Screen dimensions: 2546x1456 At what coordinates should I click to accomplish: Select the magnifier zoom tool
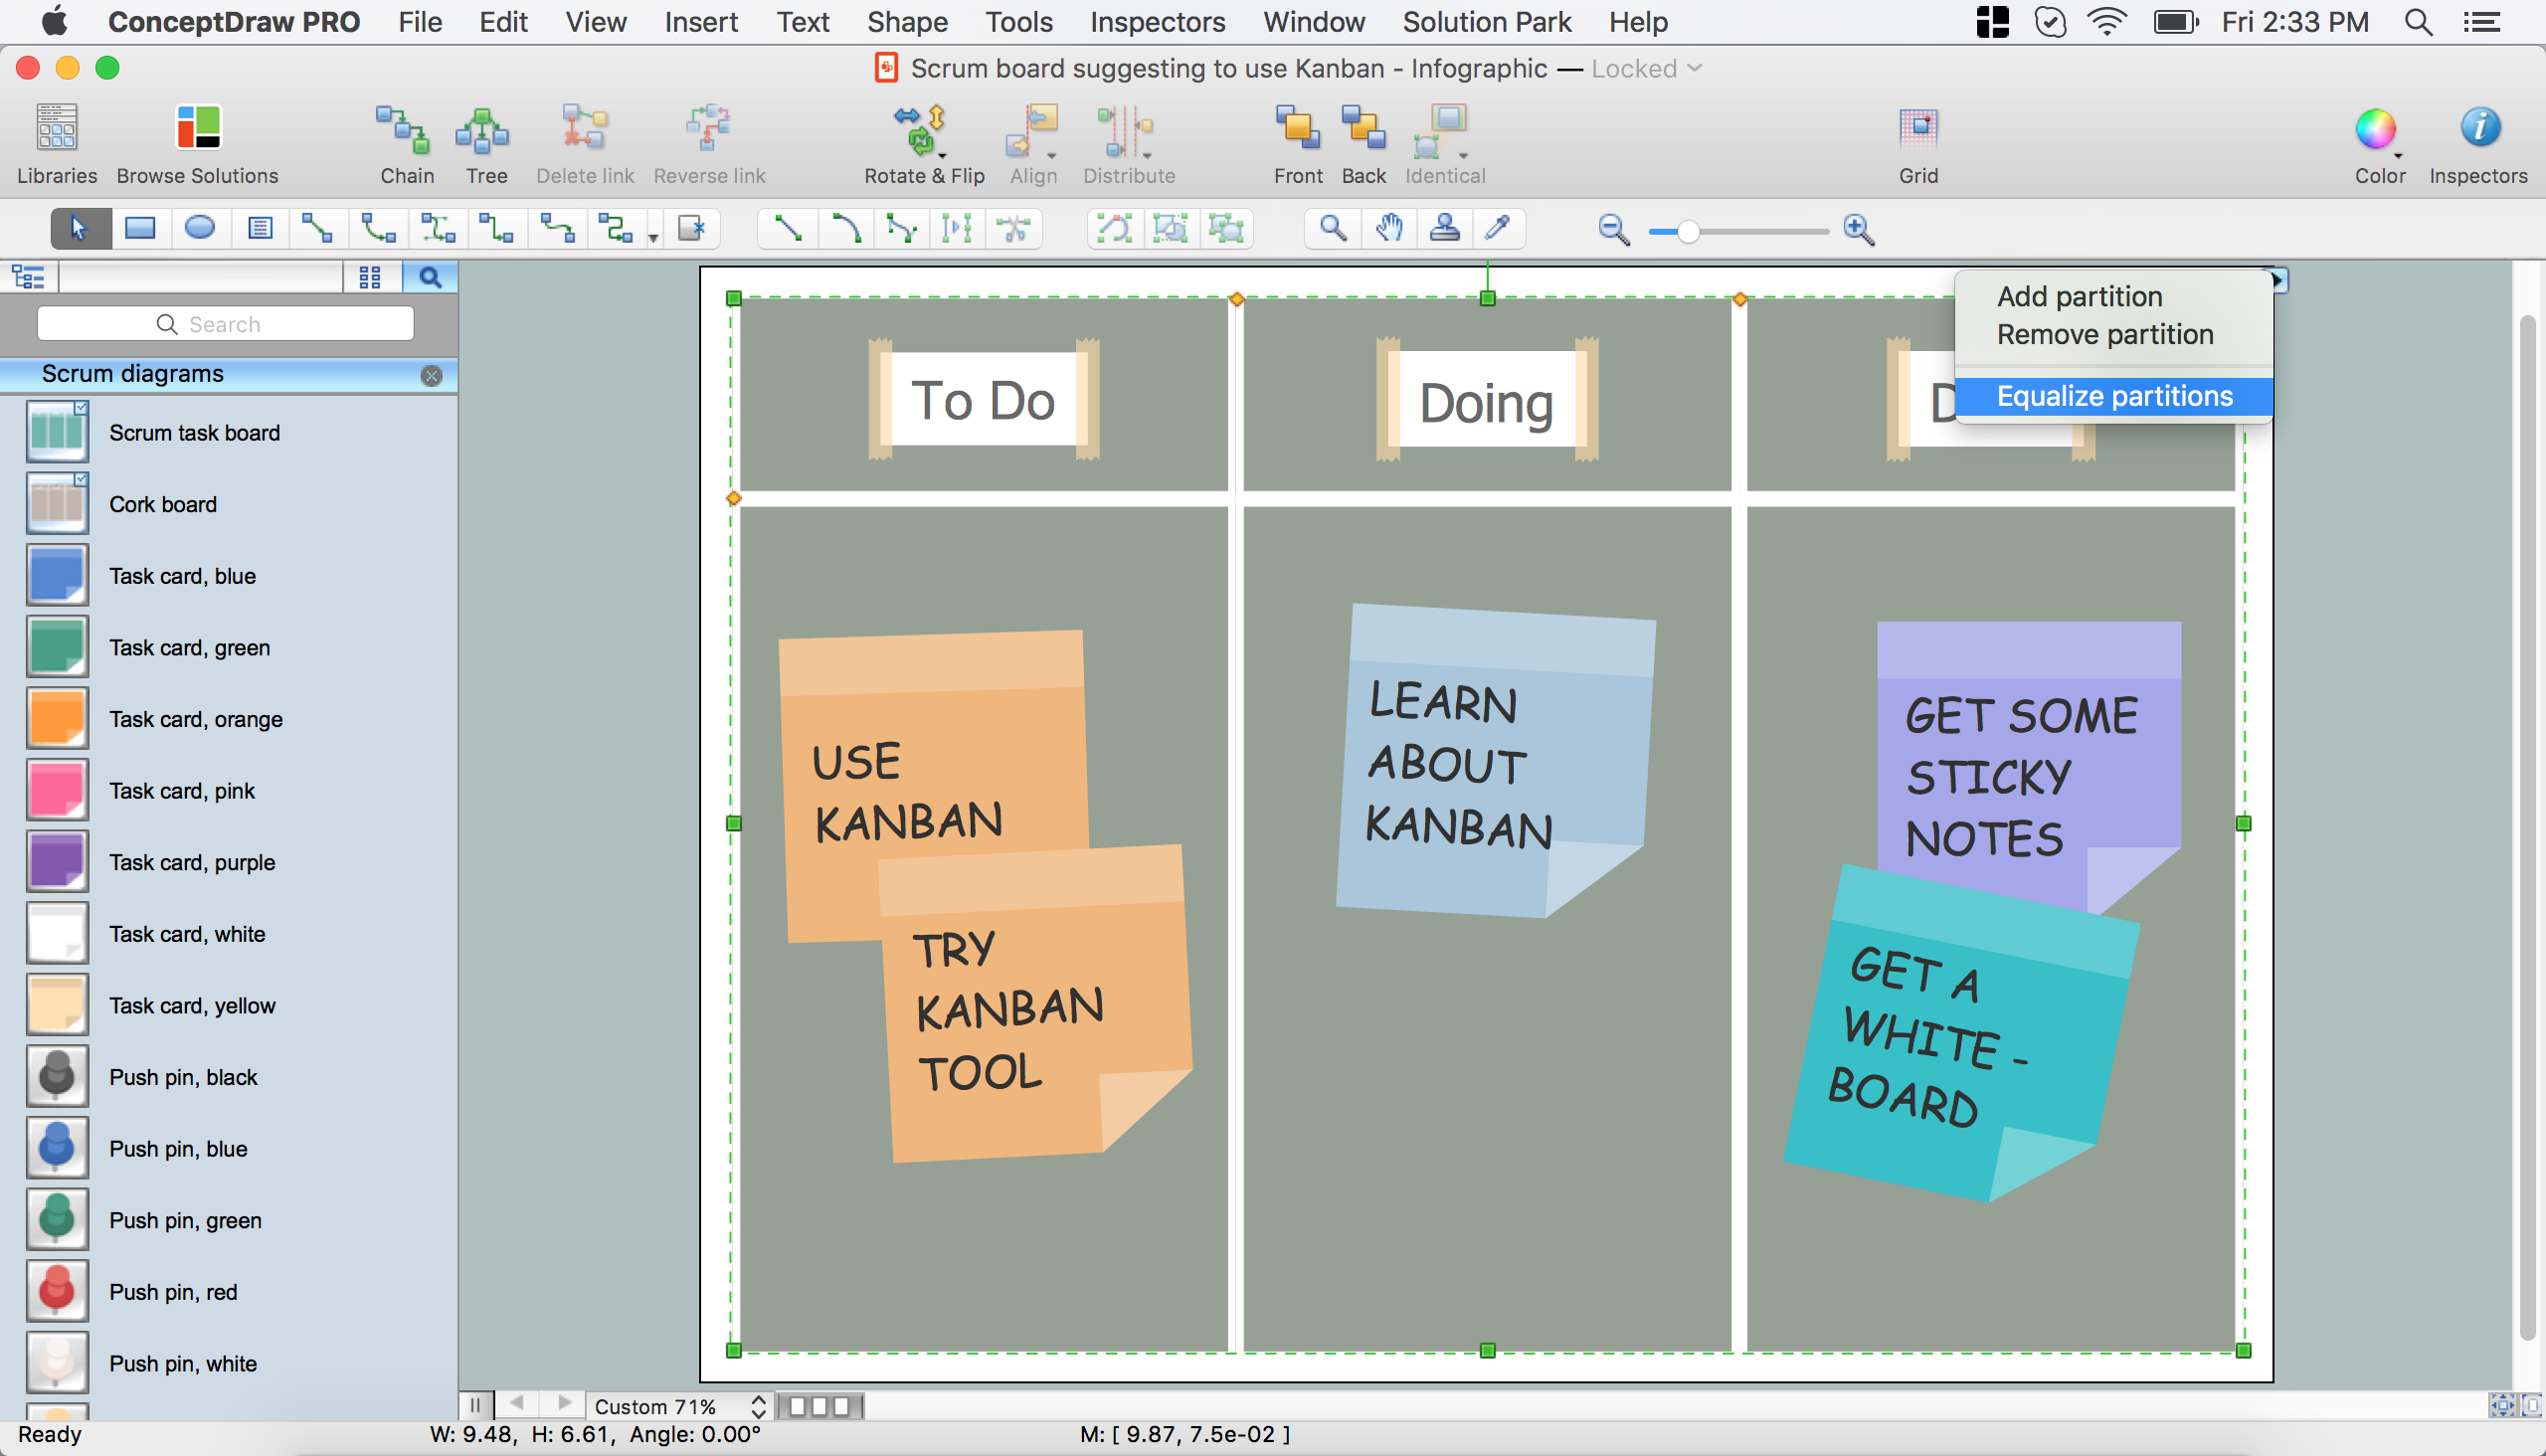1332,229
